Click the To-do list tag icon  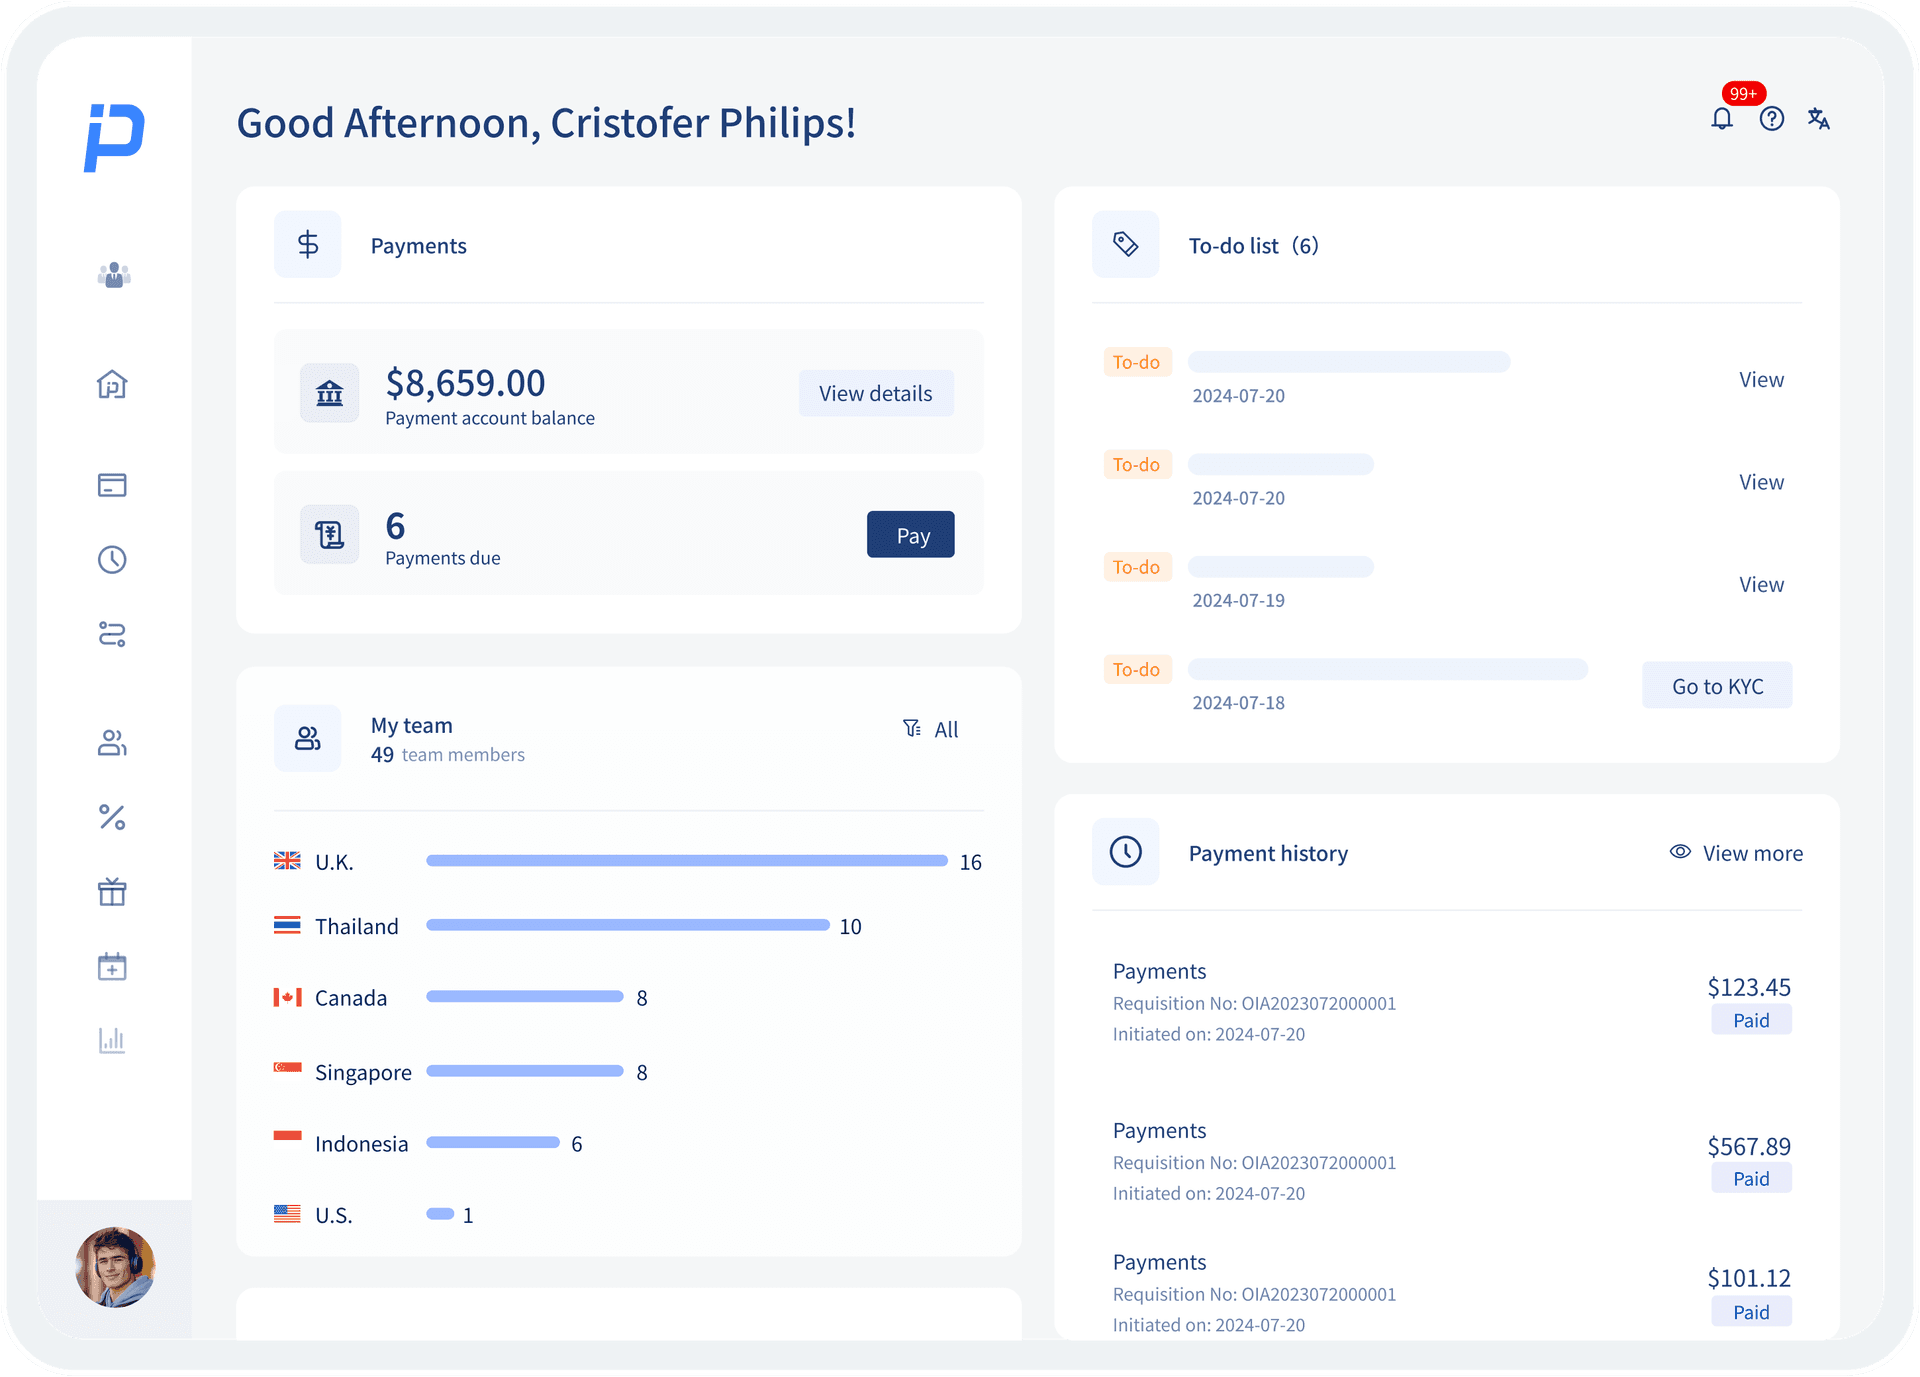[1126, 244]
